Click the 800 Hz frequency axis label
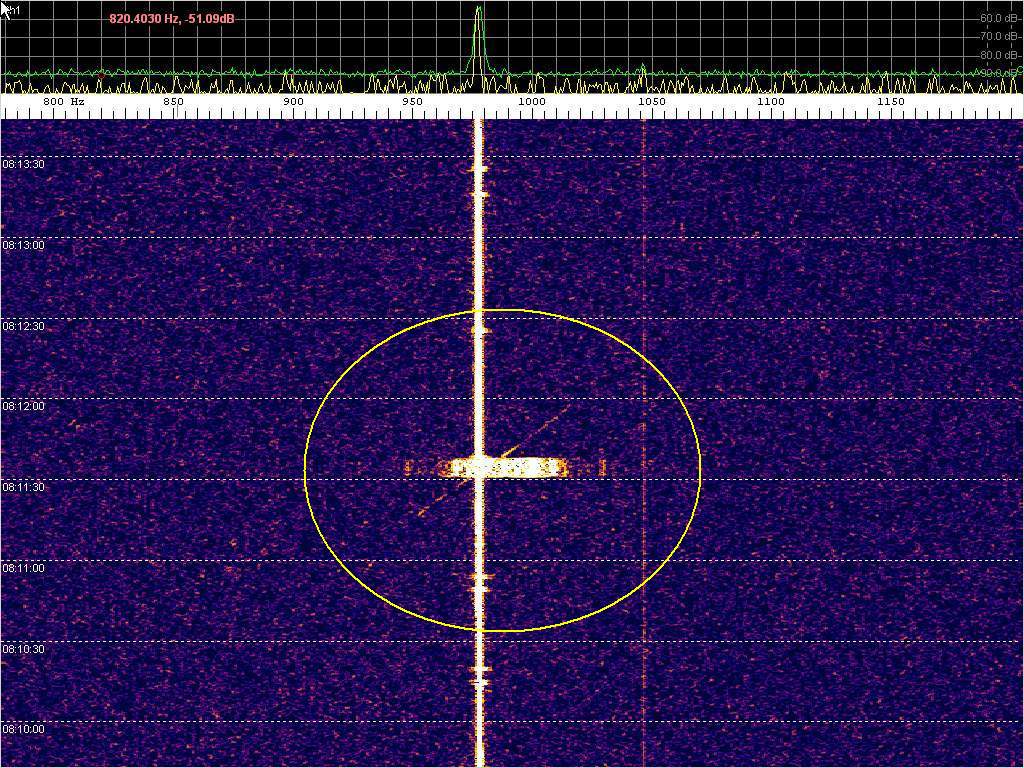 click(x=62, y=102)
